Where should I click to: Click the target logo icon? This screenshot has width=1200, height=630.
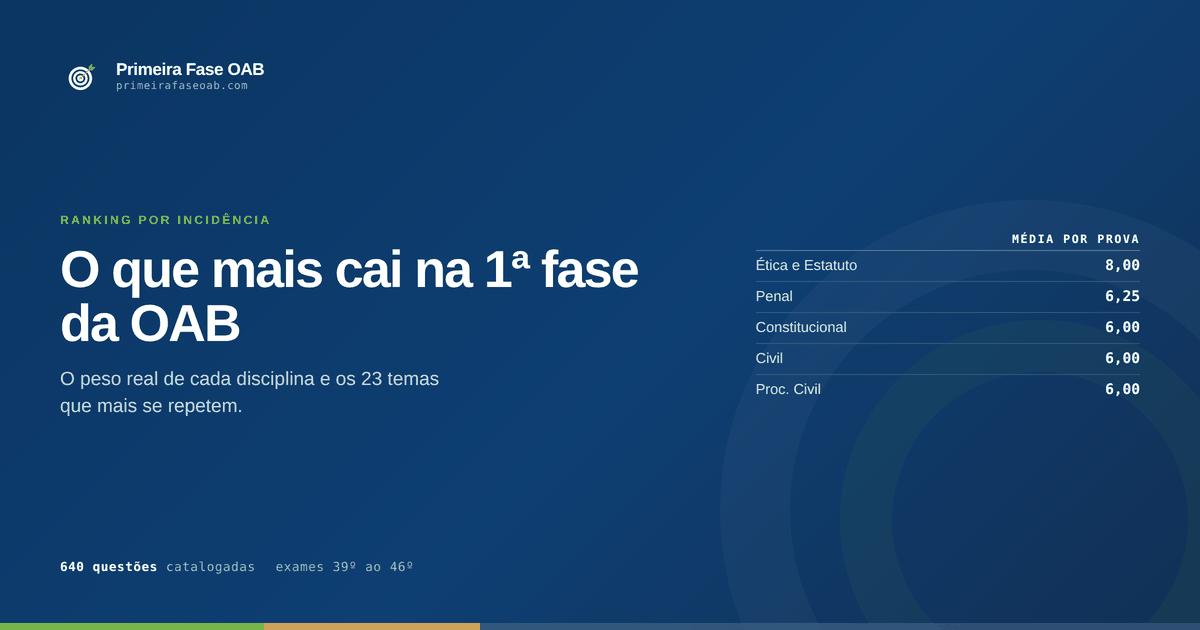point(81,77)
